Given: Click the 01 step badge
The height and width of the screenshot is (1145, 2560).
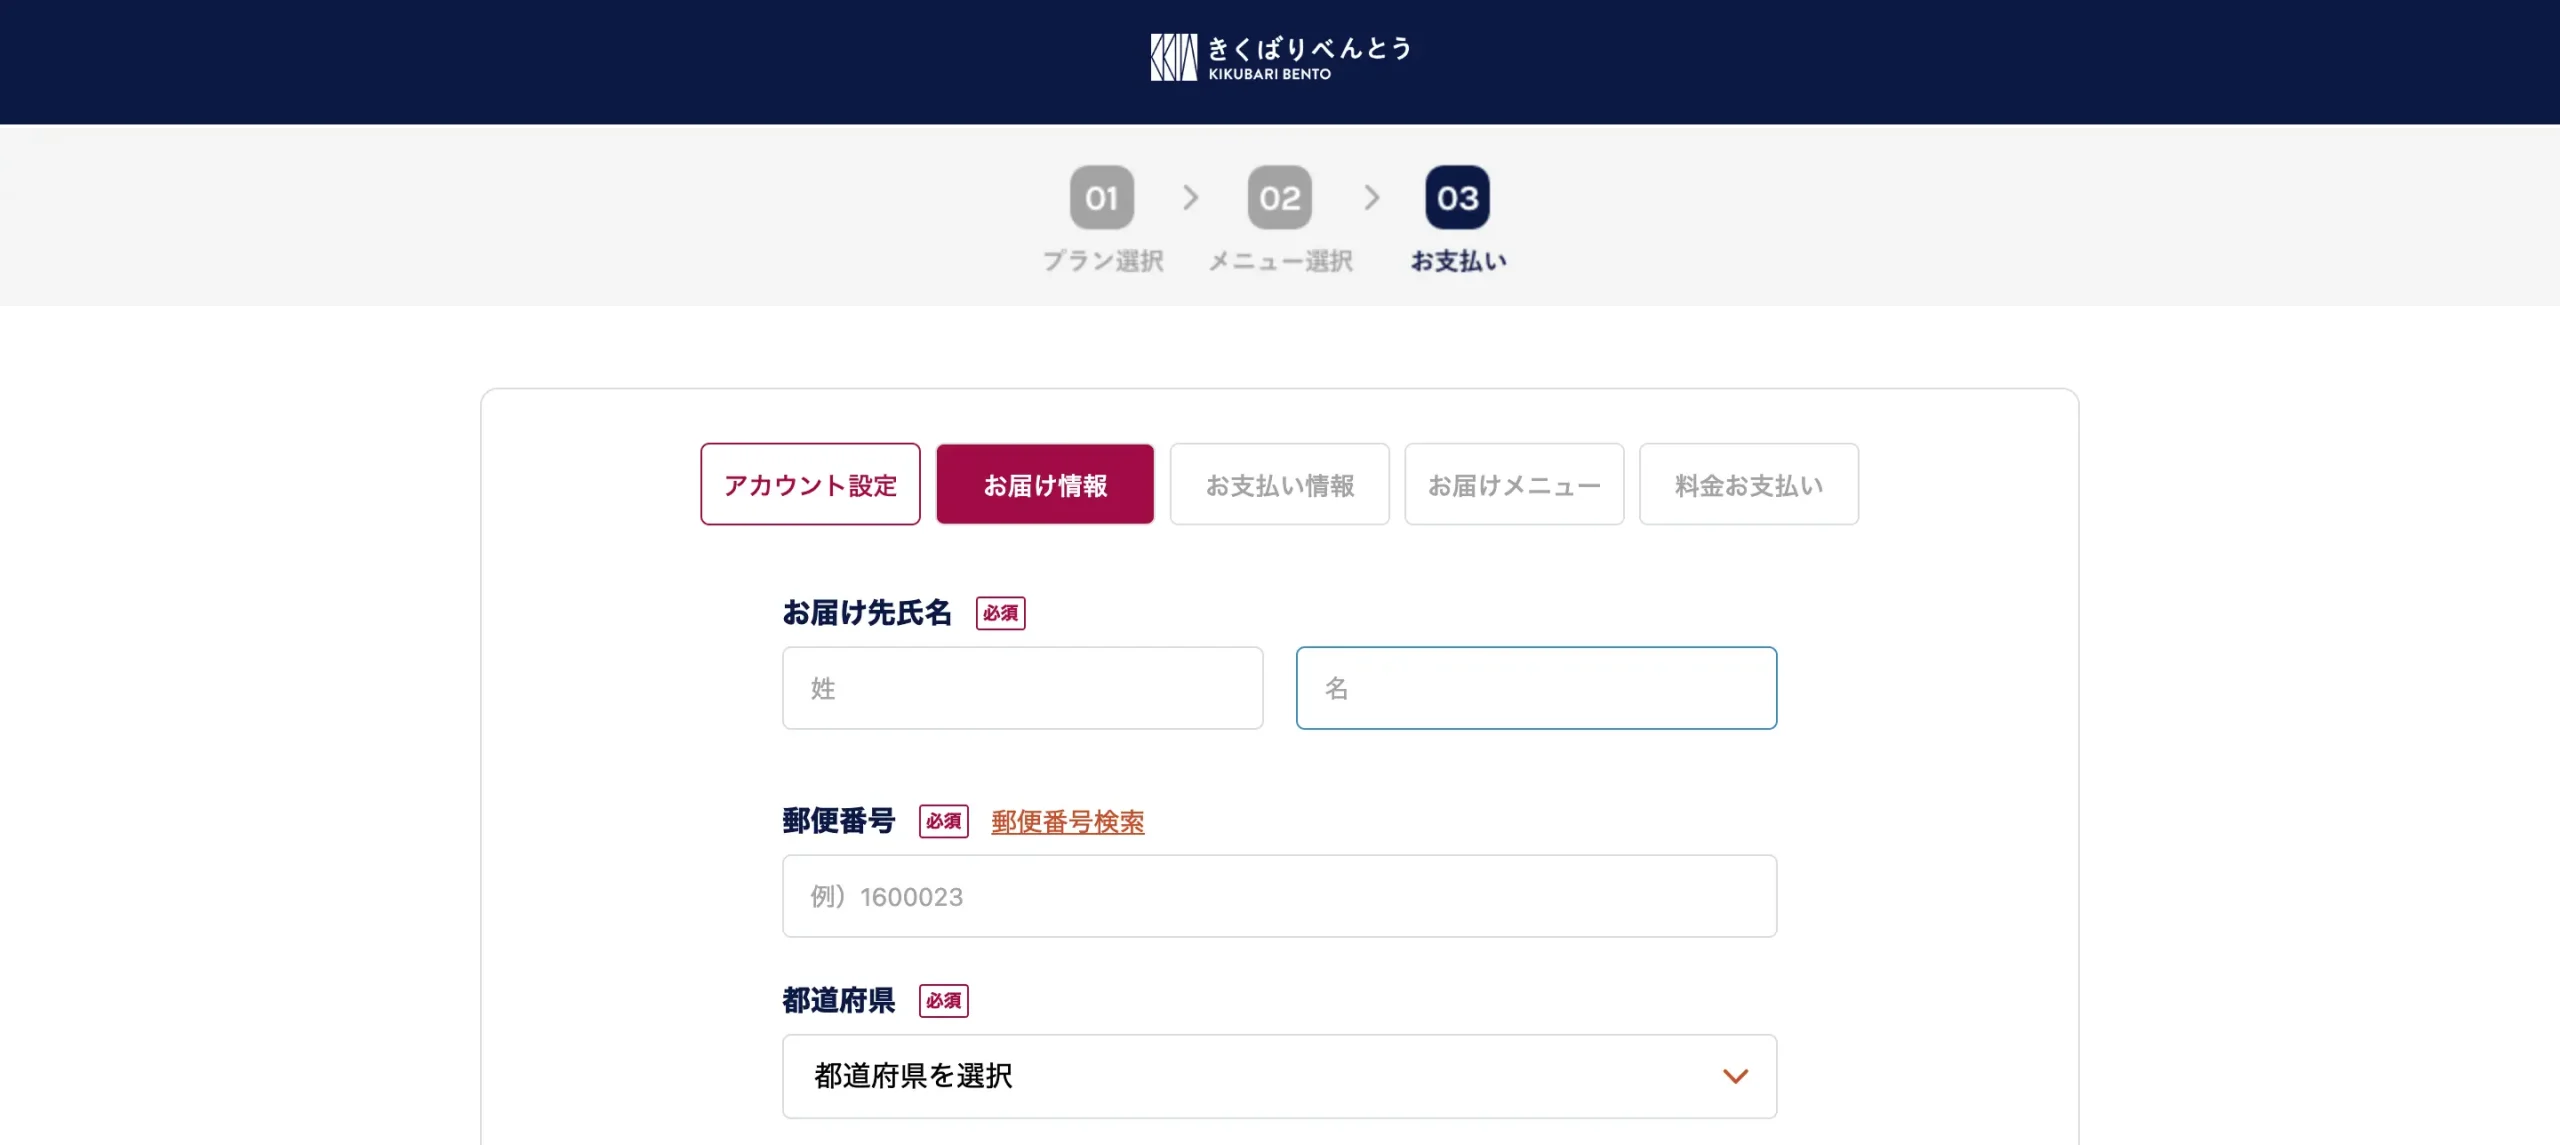Looking at the screenshot, I should tap(1101, 197).
